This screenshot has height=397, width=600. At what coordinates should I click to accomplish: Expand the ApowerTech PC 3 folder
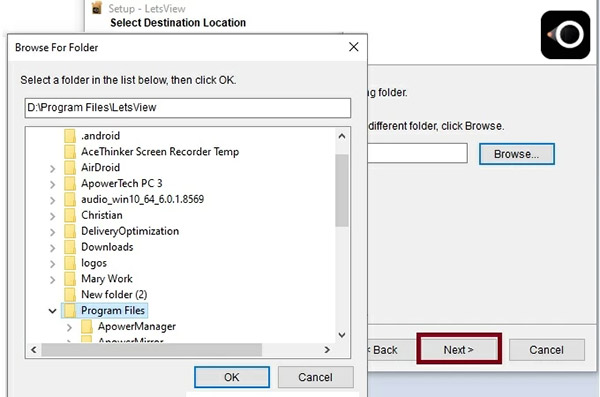tap(52, 185)
